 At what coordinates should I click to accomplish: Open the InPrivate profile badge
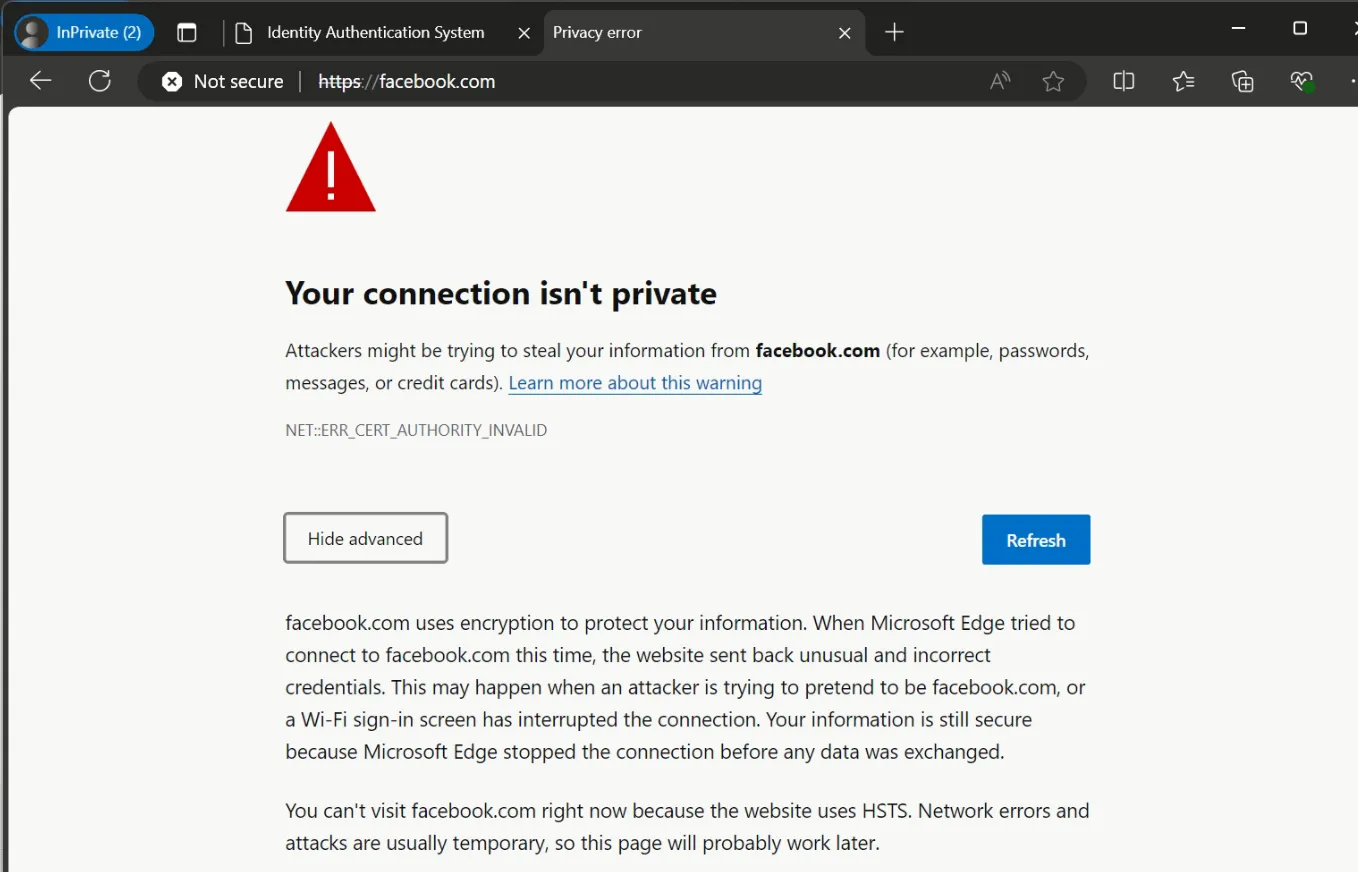point(84,32)
